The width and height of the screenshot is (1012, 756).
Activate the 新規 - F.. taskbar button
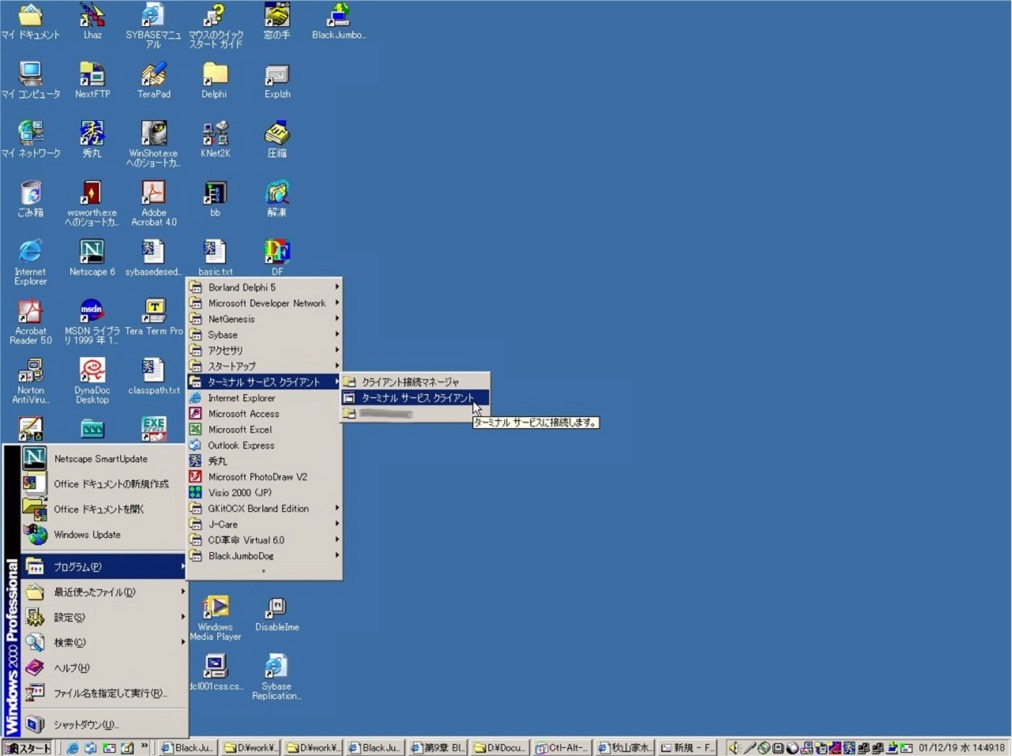coord(687,748)
